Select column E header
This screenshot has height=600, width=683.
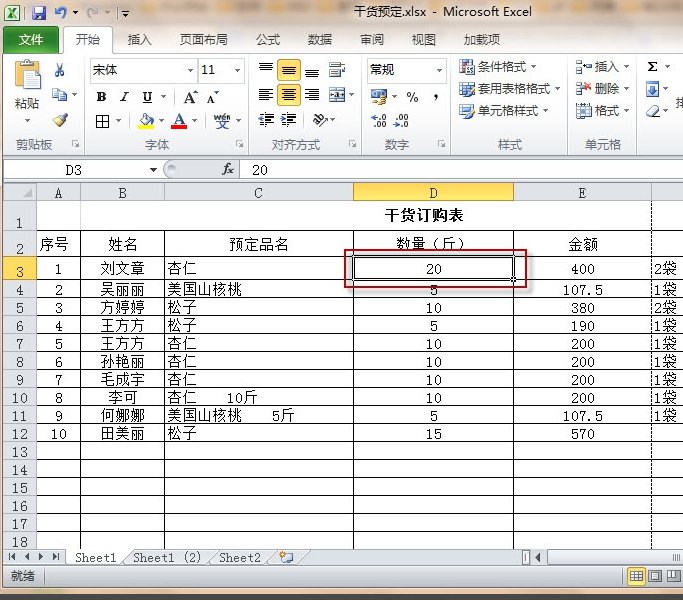pos(582,193)
